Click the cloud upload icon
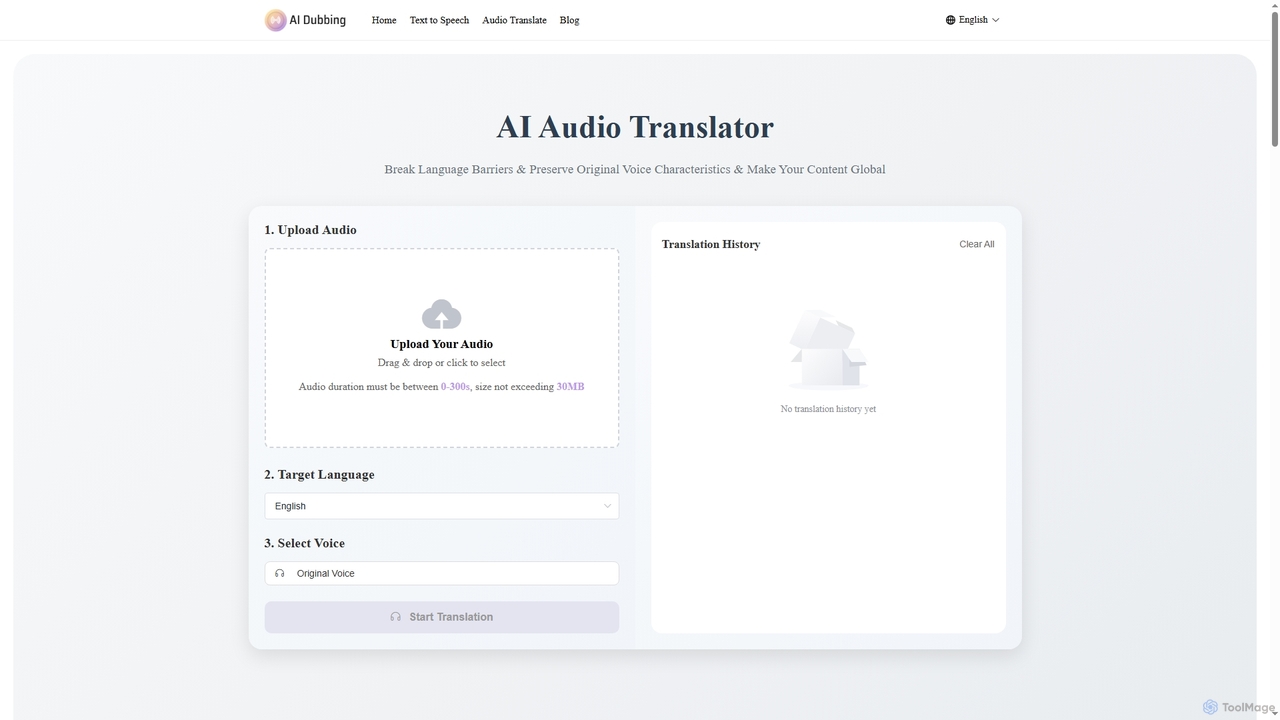This screenshot has width=1280, height=720. 441,314
